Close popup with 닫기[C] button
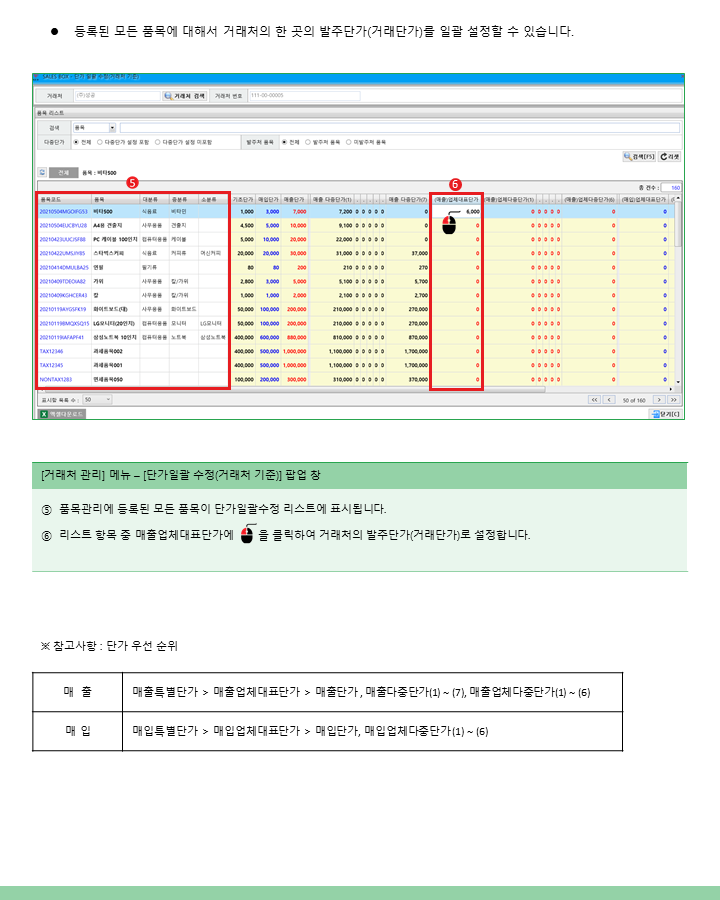 click(x=665, y=414)
